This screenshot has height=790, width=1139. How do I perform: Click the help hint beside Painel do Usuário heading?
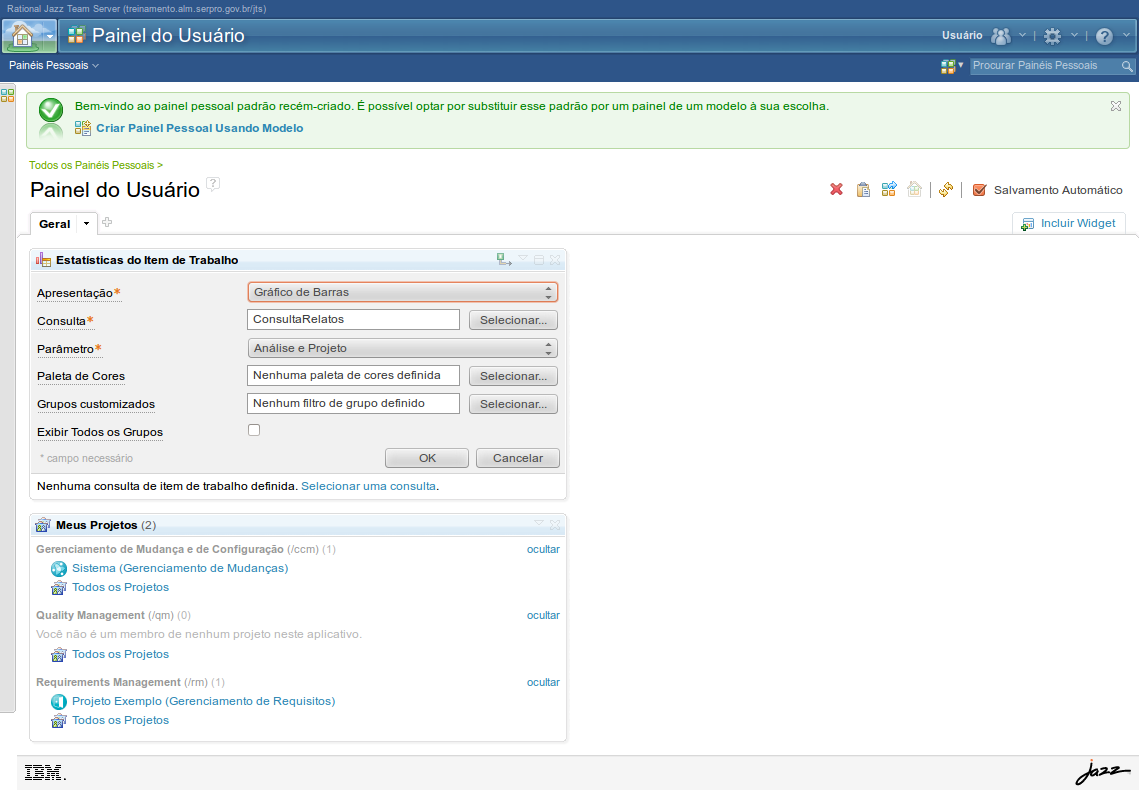click(x=213, y=184)
